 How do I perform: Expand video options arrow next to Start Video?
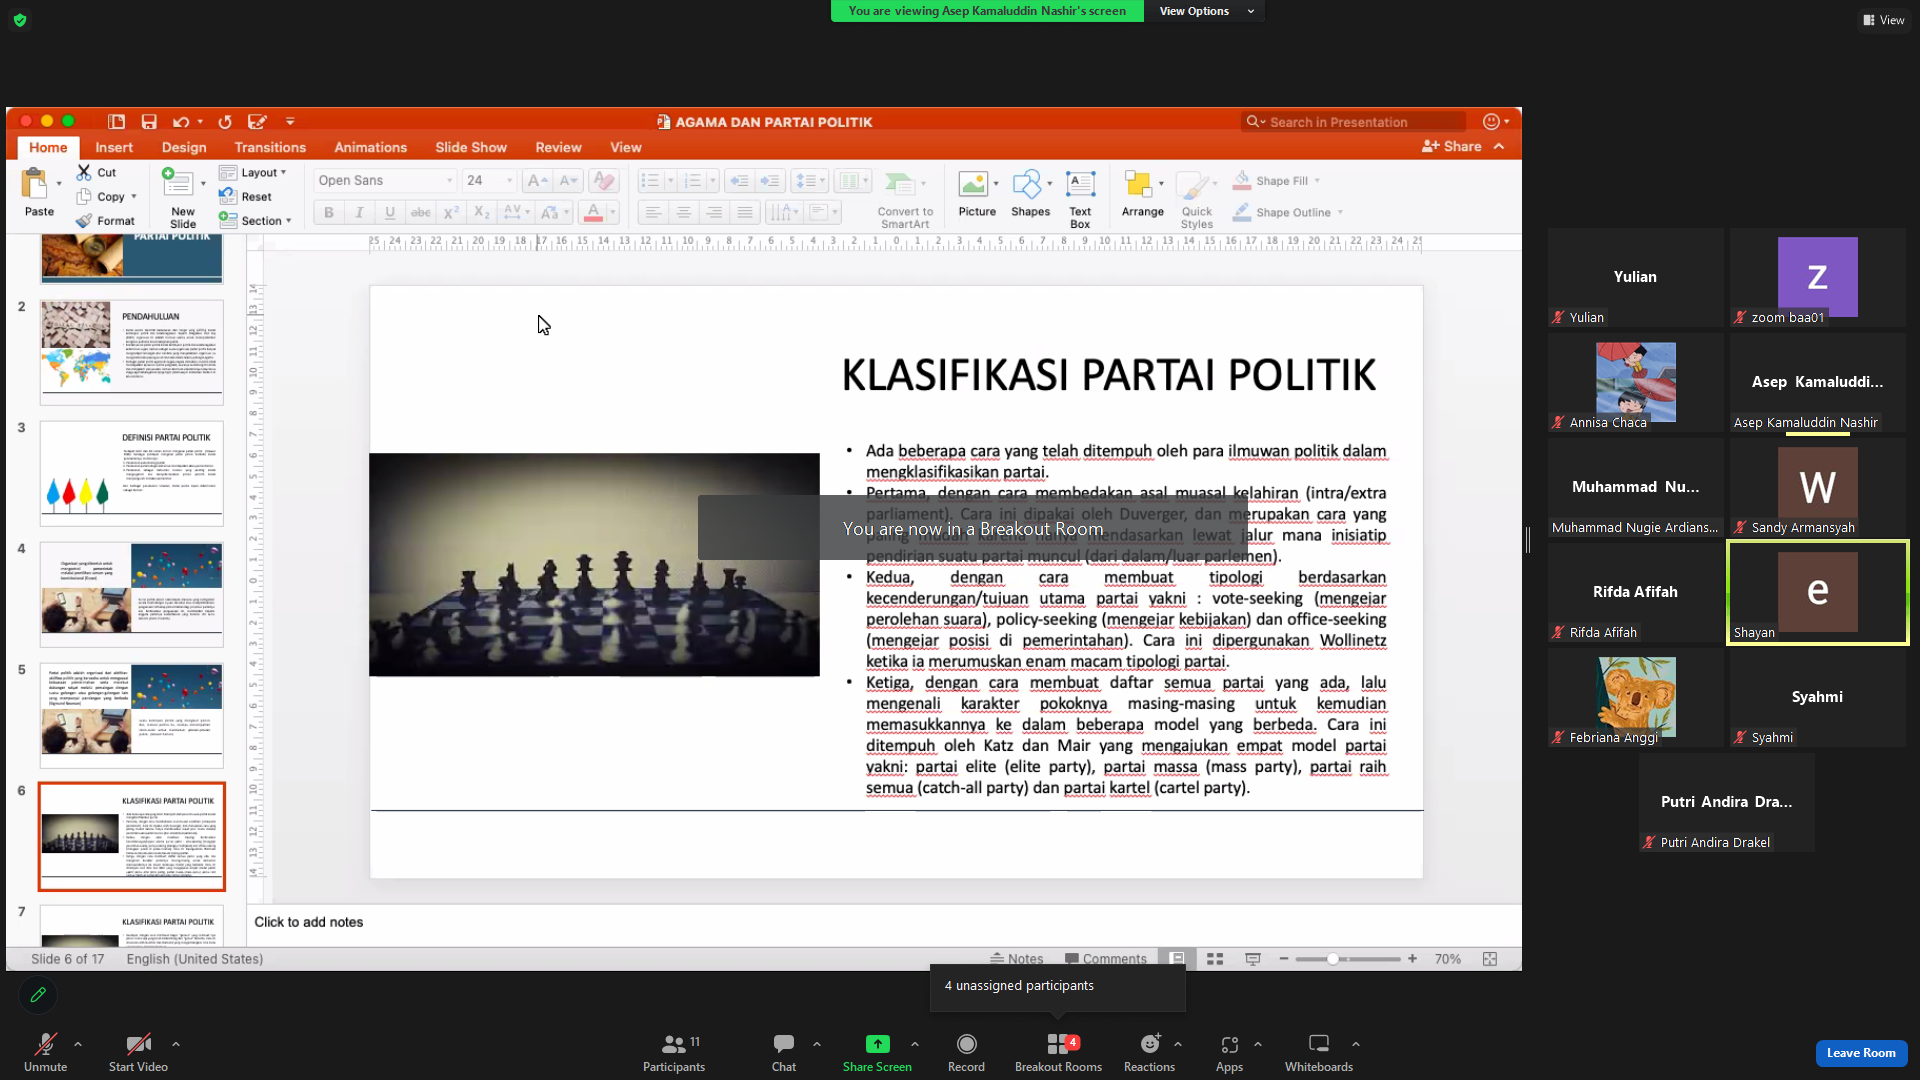176,1044
